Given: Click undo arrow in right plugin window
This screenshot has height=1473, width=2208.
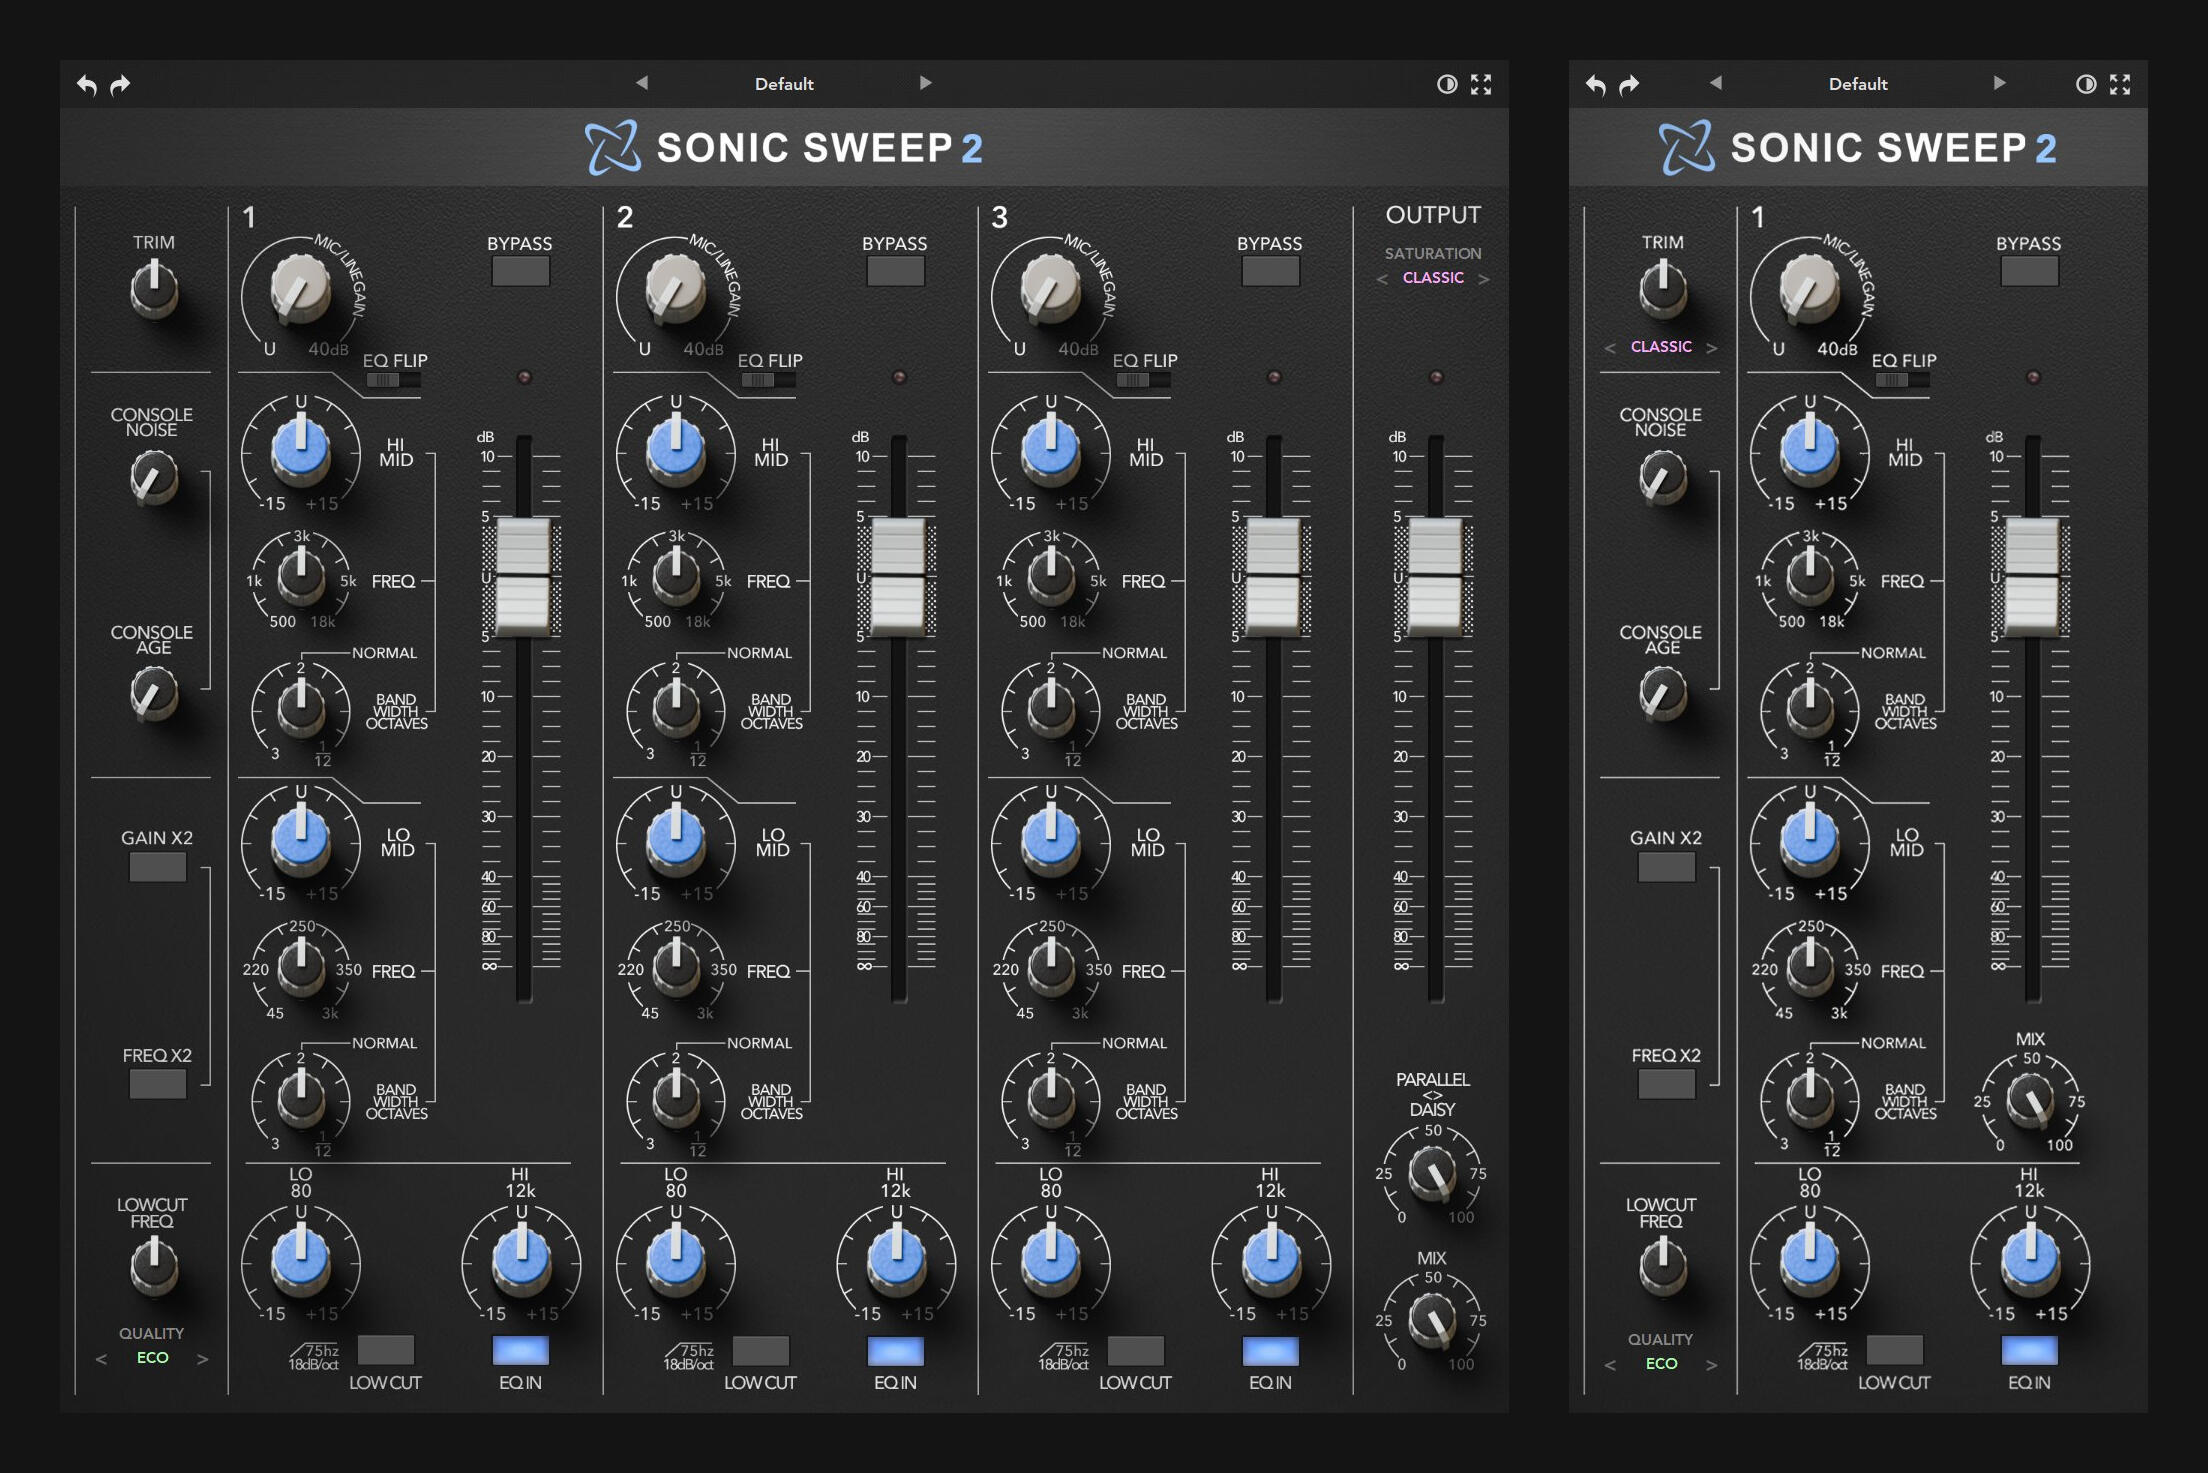Looking at the screenshot, I should coord(1596,85).
